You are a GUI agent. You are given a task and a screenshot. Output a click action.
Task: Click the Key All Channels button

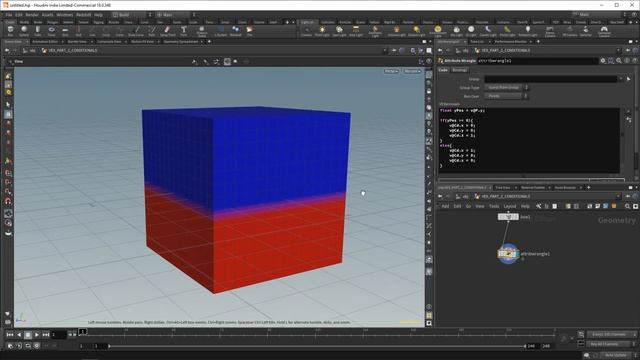[x=608, y=344]
